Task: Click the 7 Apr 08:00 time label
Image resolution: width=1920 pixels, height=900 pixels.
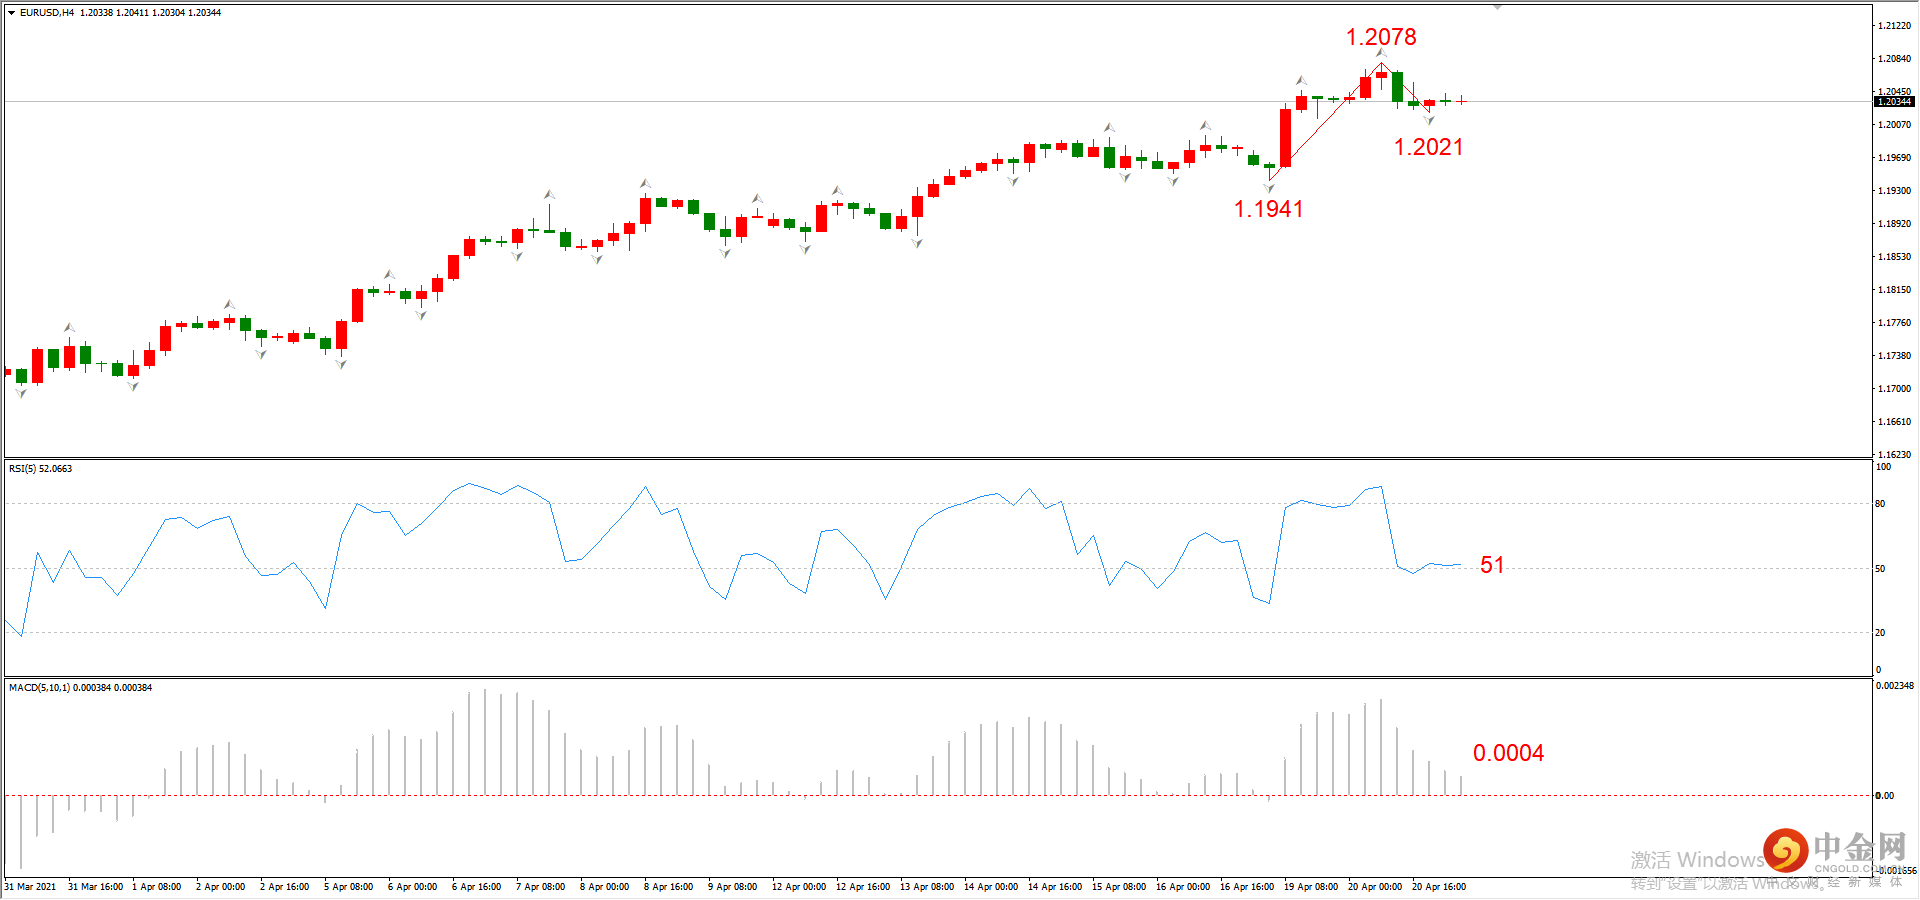Action: tap(540, 887)
